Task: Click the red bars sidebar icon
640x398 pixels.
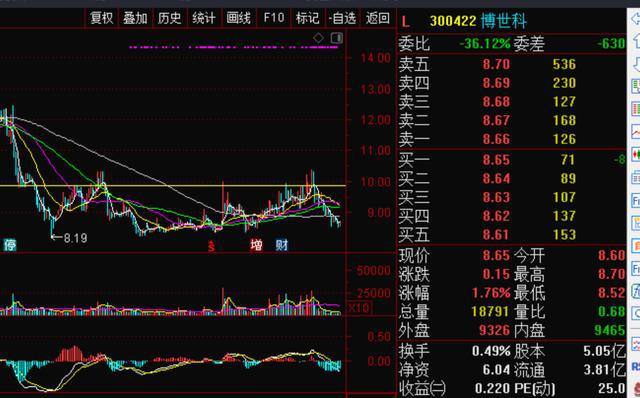Action: (636, 109)
